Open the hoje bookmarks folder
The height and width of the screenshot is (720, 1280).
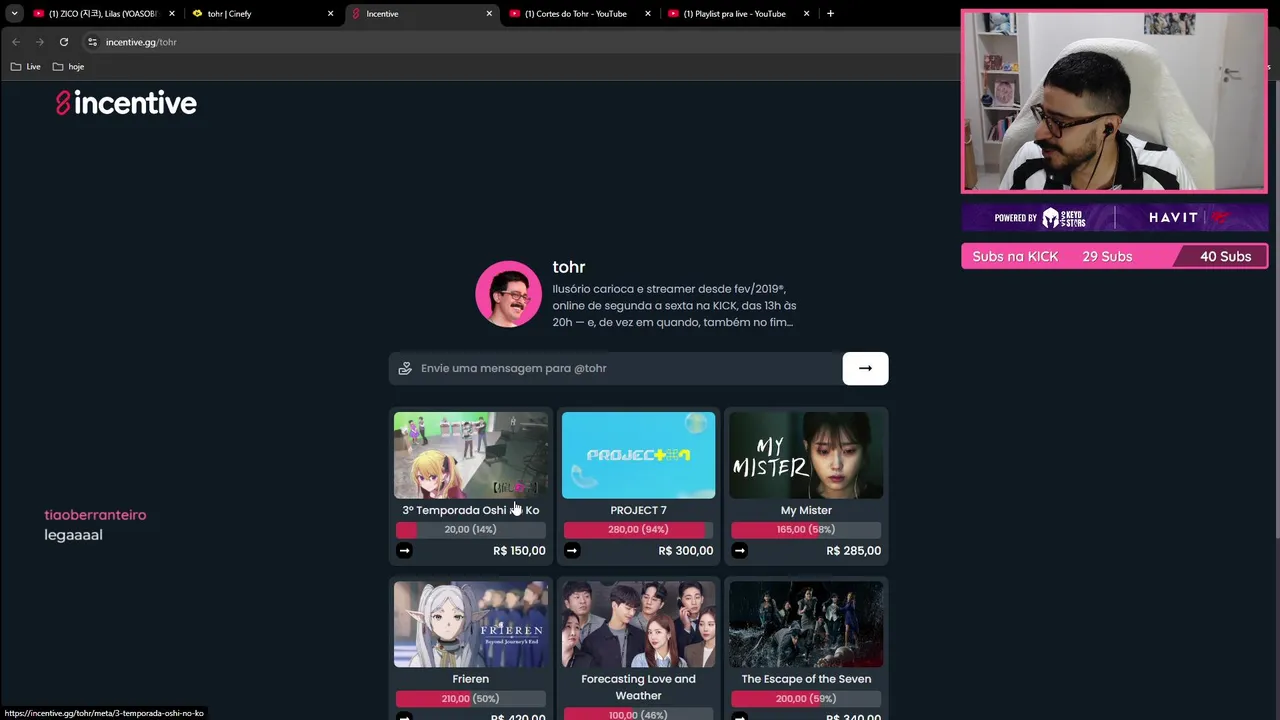pos(68,67)
